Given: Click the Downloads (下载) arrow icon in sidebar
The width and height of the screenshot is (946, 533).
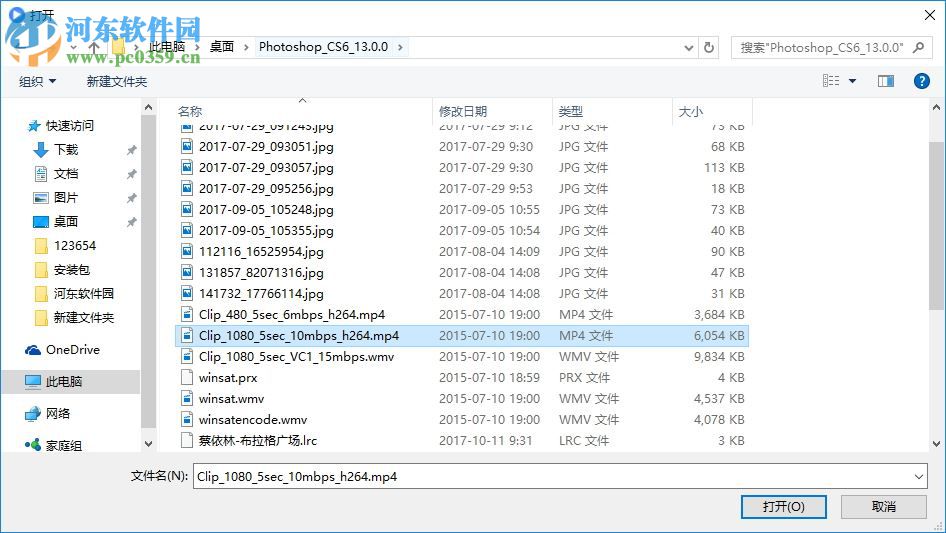Looking at the screenshot, I should 40,150.
